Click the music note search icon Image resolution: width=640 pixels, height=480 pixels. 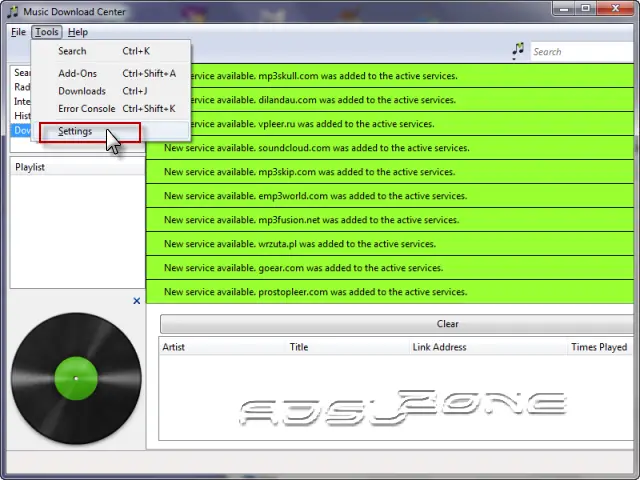pyautogui.click(x=518, y=51)
